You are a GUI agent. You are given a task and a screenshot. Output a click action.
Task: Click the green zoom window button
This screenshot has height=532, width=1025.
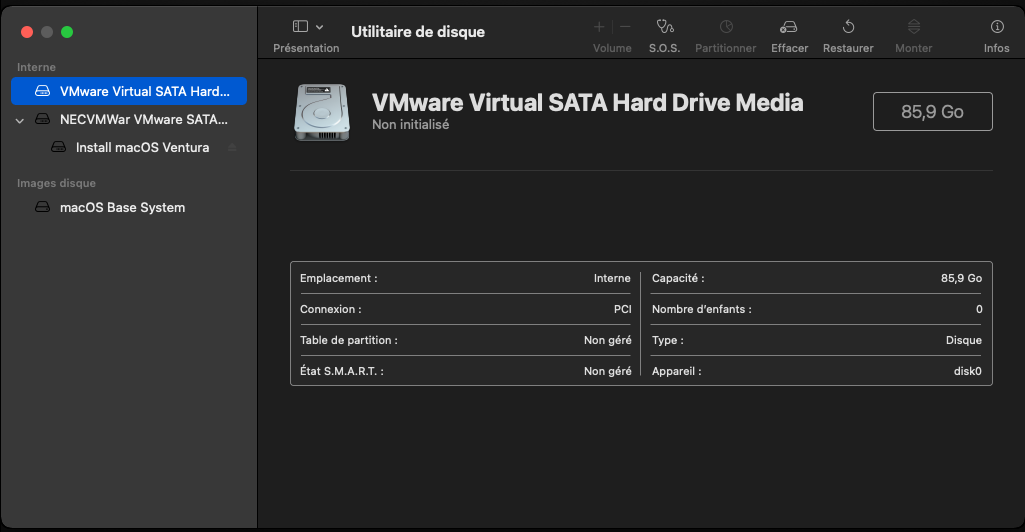point(67,32)
